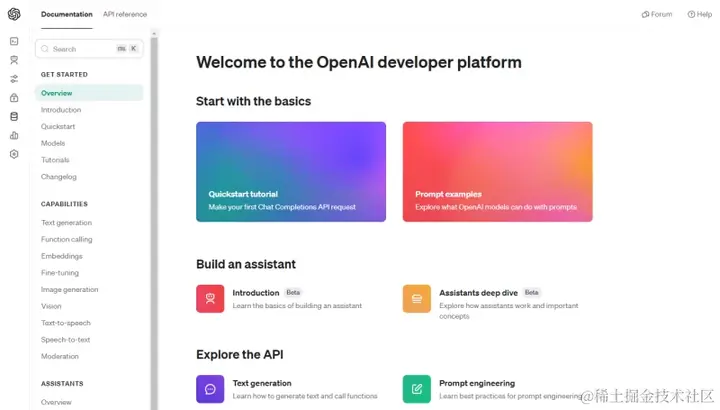
Task: Open the Usage chart icon in left rail
Action: pyautogui.click(x=14, y=135)
